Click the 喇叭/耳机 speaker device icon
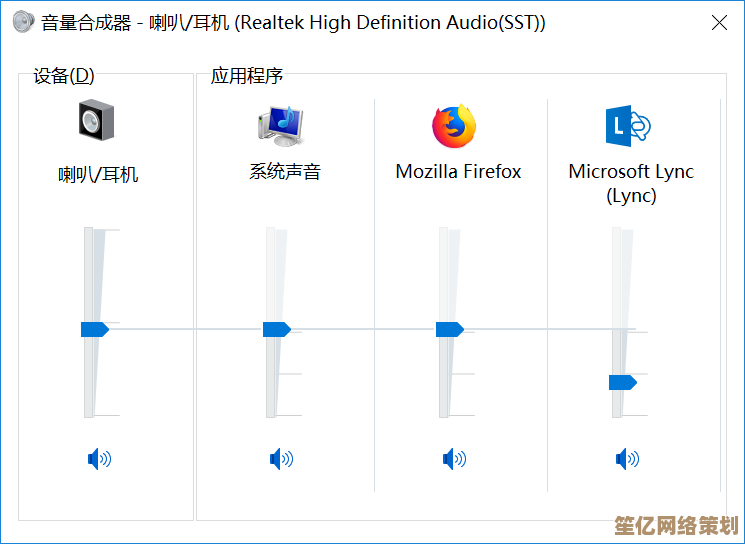The image size is (745, 544). click(x=97, y=121)
